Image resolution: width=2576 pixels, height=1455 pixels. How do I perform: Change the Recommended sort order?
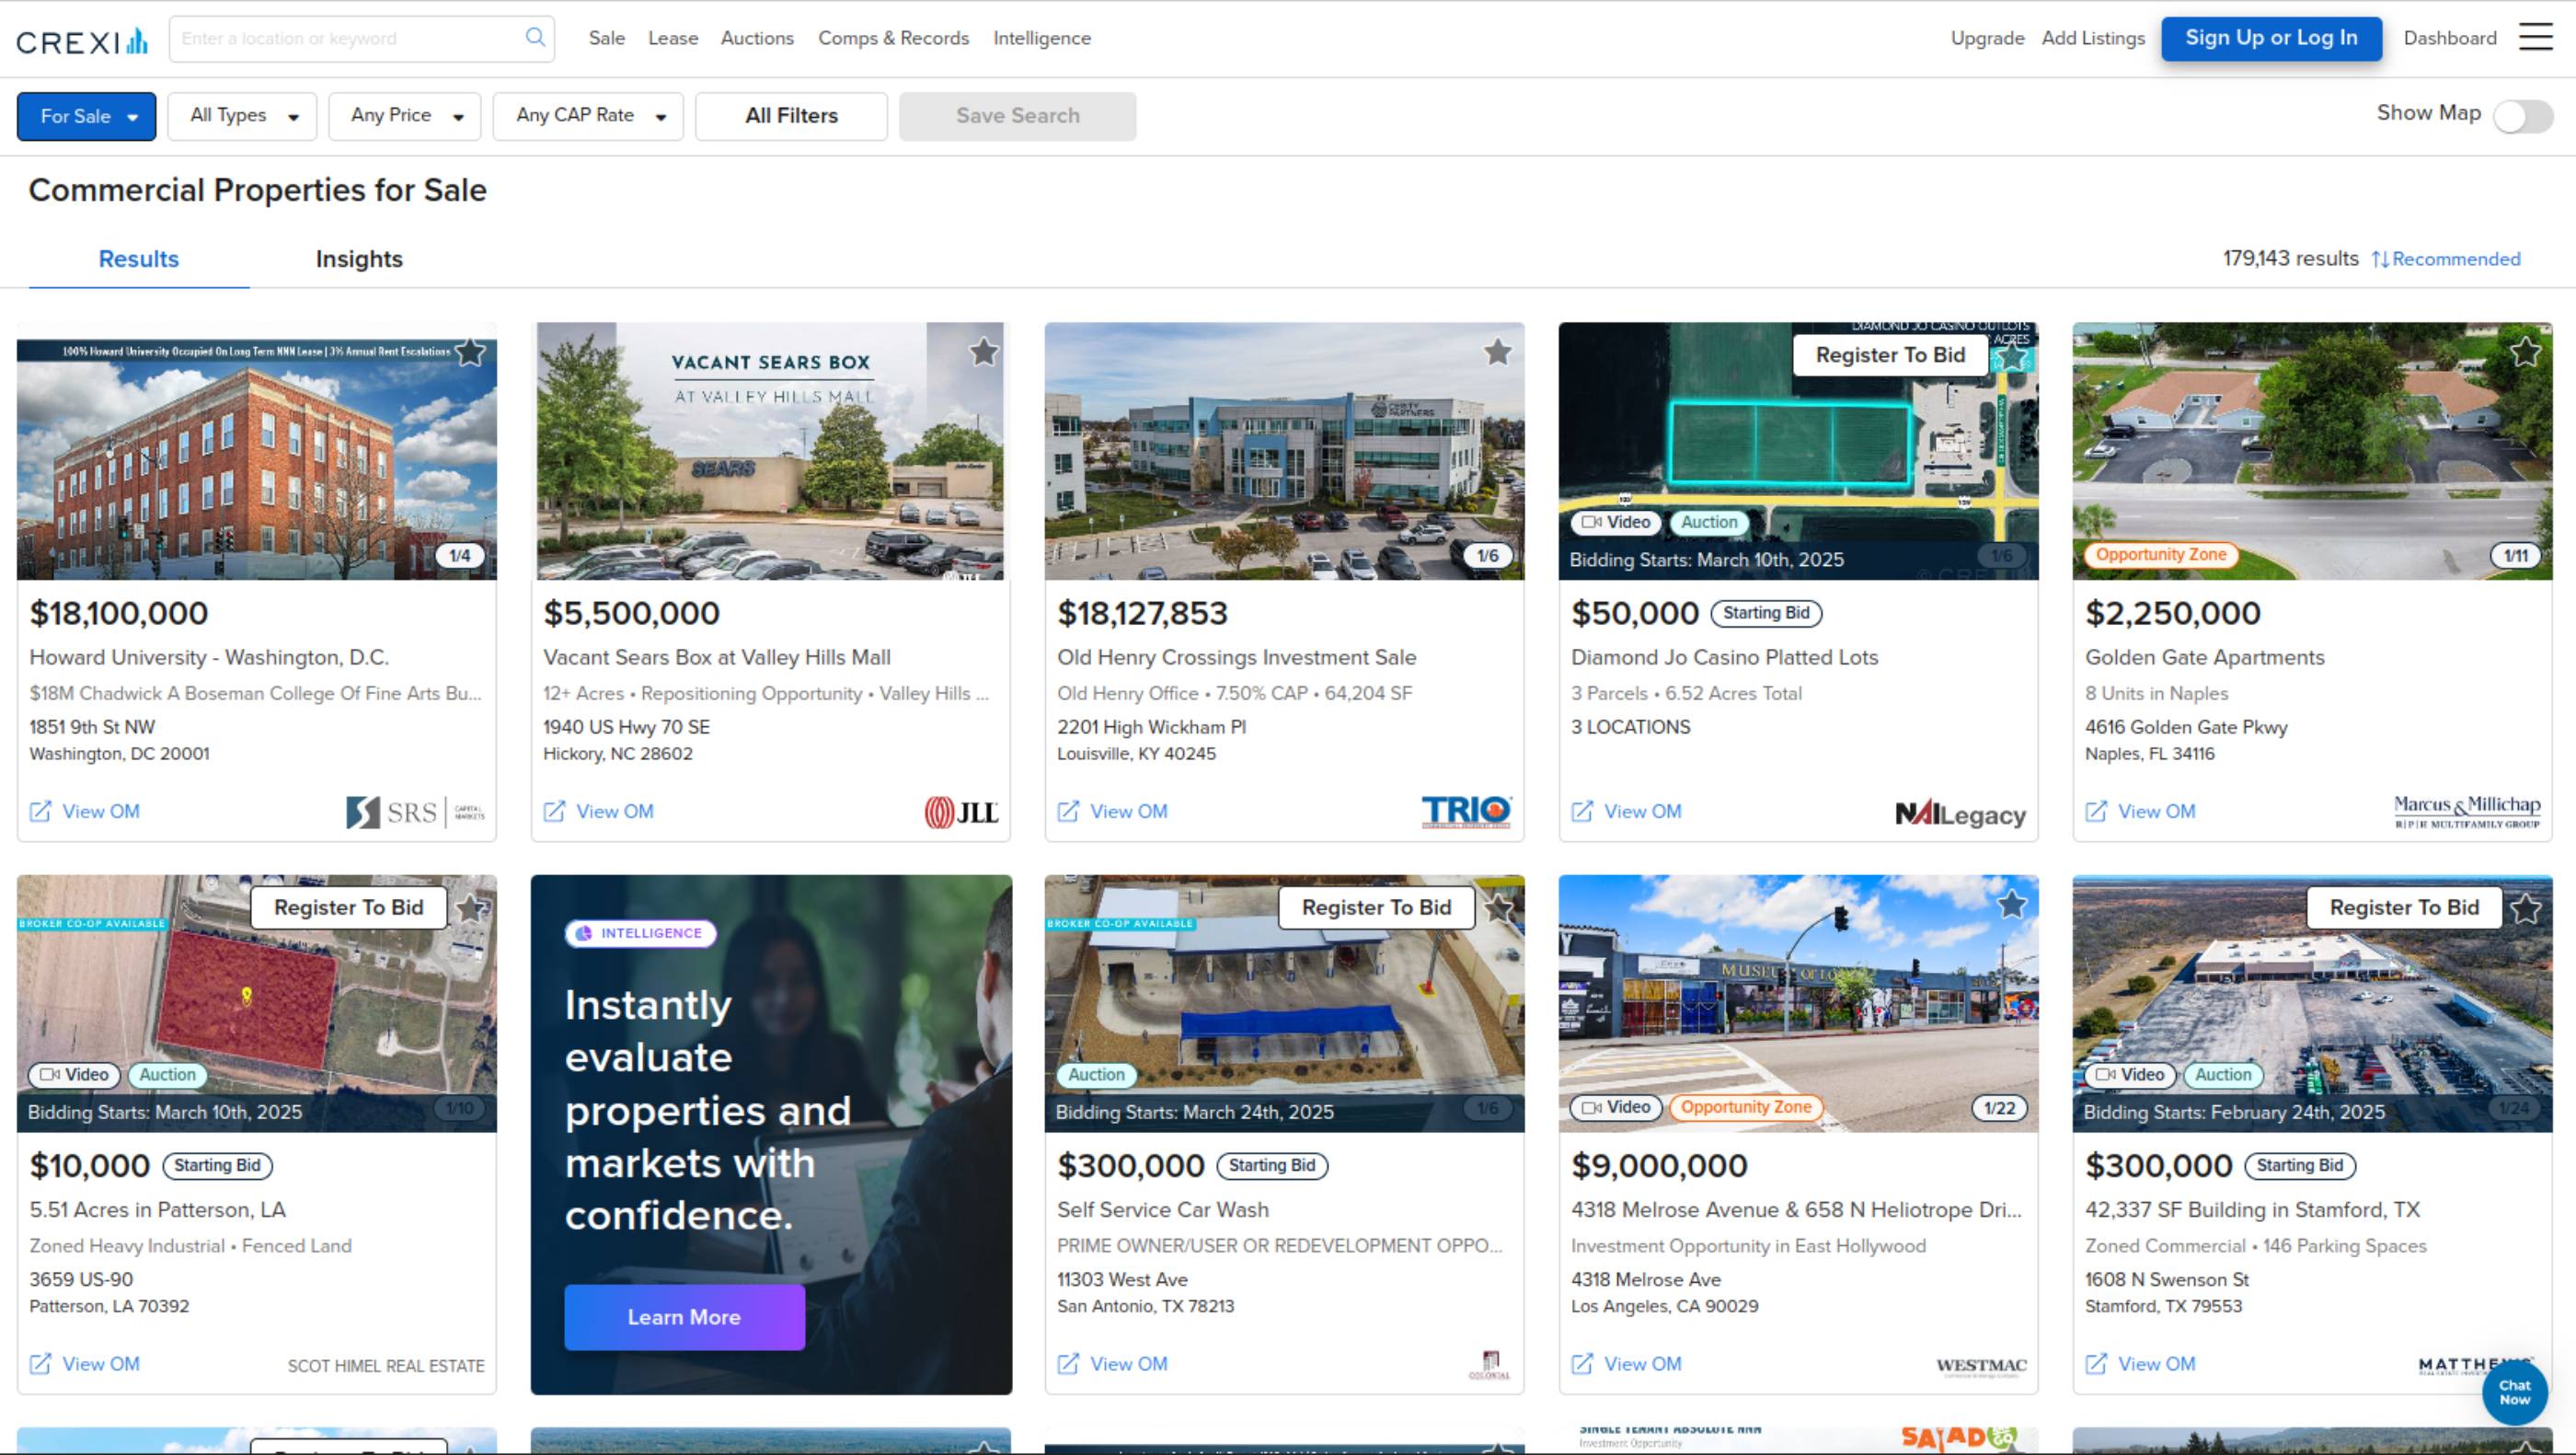(x=2456, y=259)
